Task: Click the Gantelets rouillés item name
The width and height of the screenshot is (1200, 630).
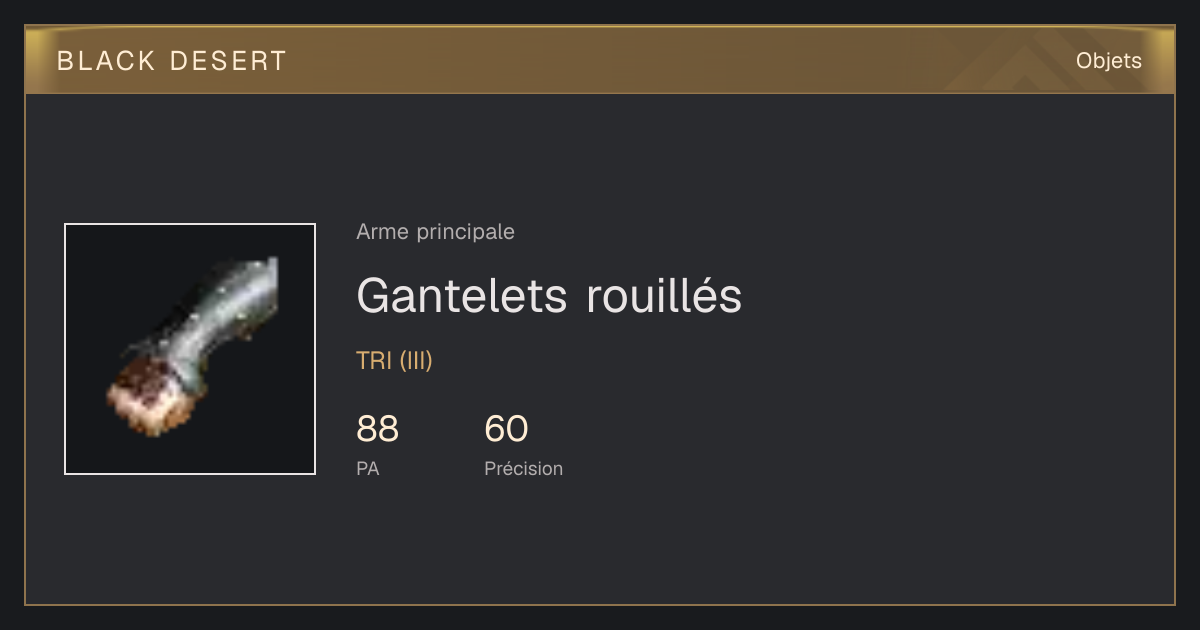Action: (x=549, y=296)
